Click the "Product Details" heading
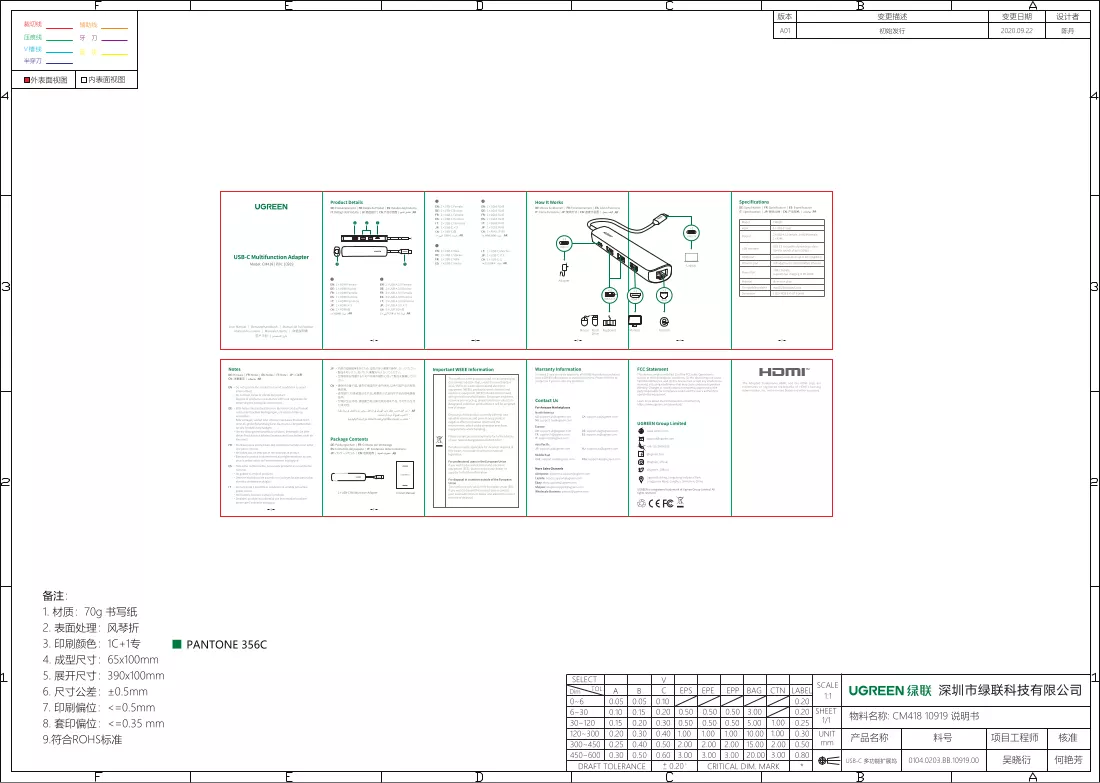This screenshot has height=783, width=1100. 347,202
